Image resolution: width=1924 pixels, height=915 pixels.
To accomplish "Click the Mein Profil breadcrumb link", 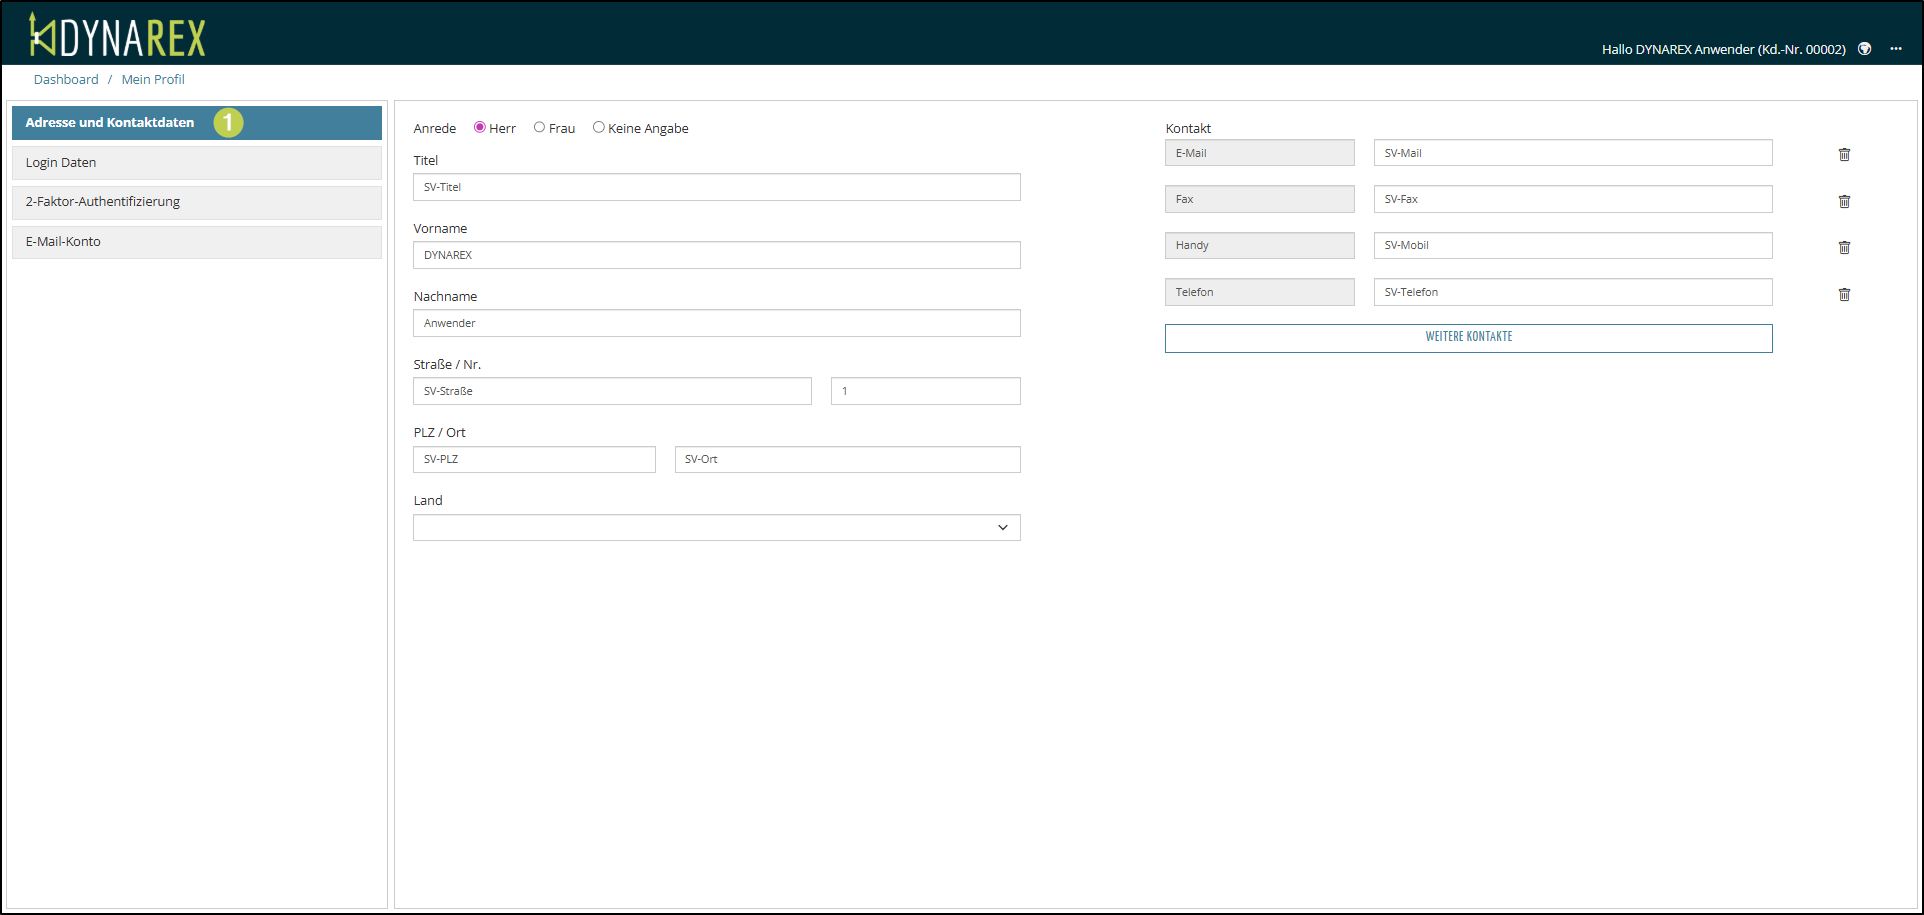I will tap(153, 79).
